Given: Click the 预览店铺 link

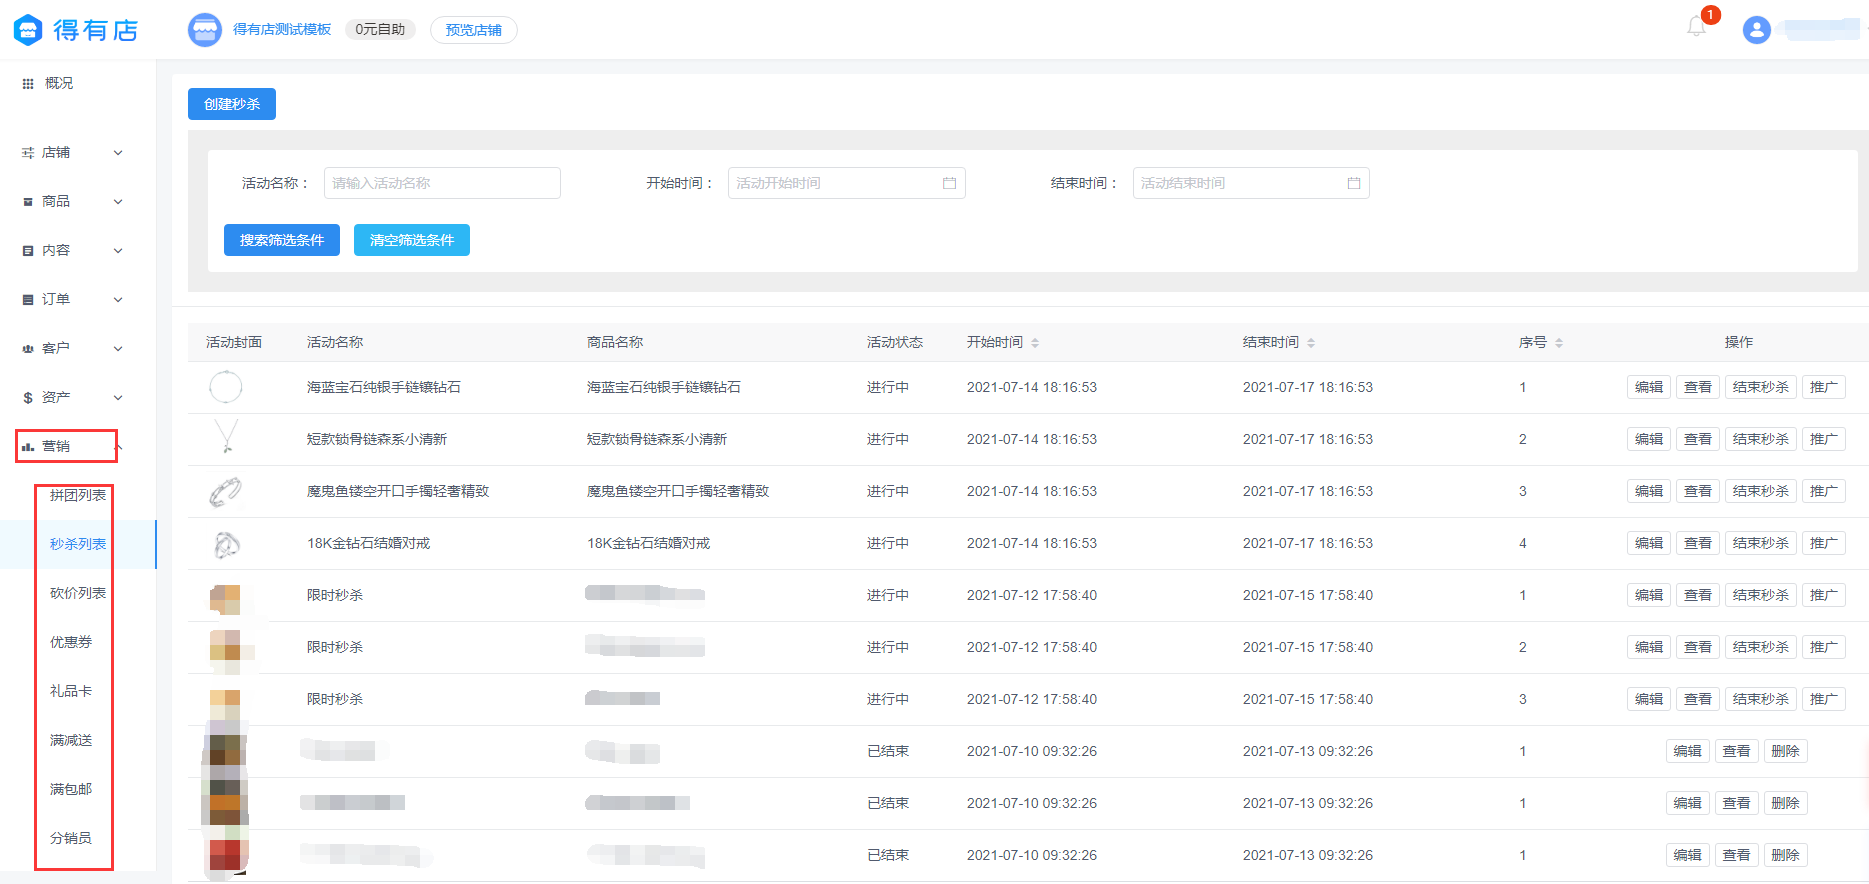Looking at the screenshot, I should 473,30.
